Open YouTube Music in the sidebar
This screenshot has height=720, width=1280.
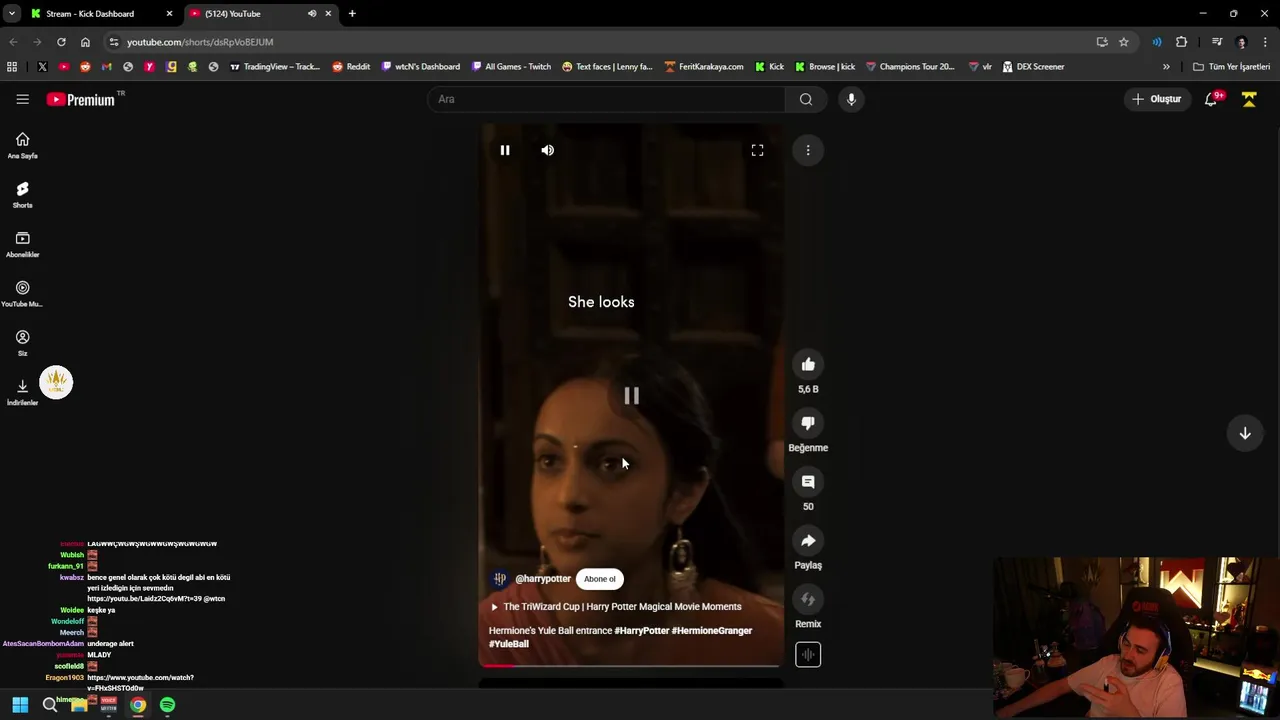tap(22, 294)
